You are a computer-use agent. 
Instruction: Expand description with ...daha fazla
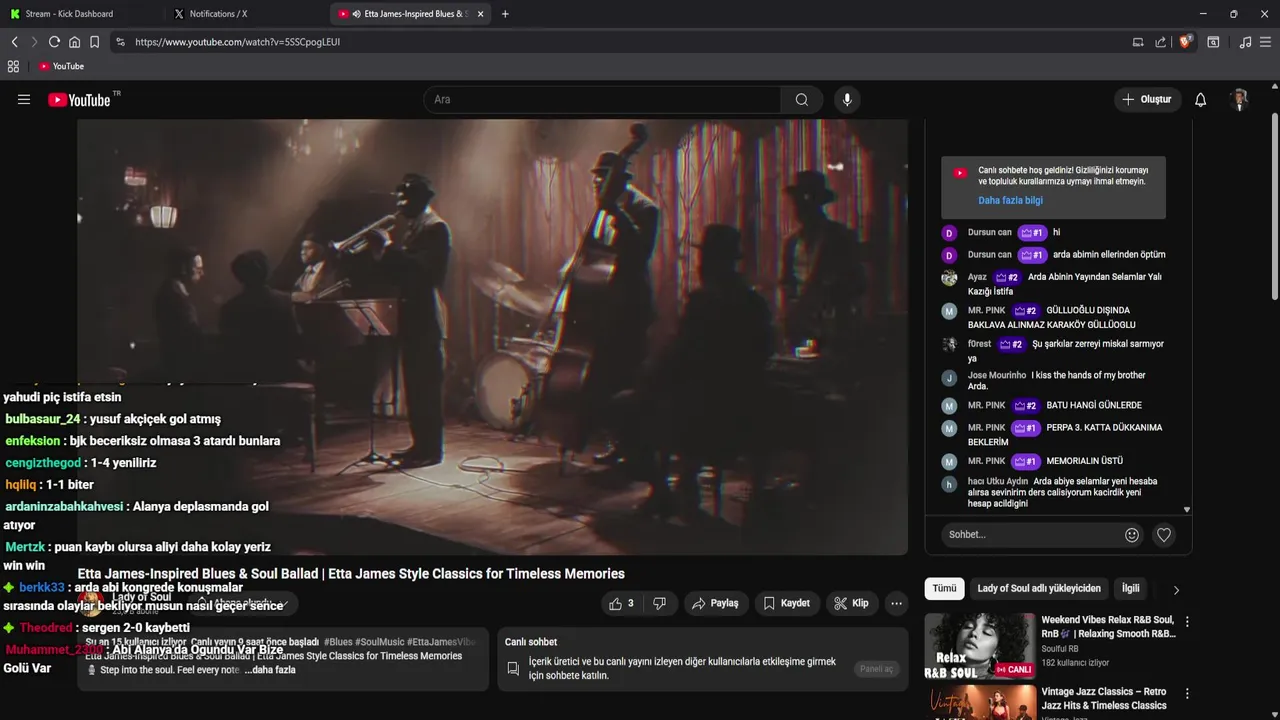[270, 670]
